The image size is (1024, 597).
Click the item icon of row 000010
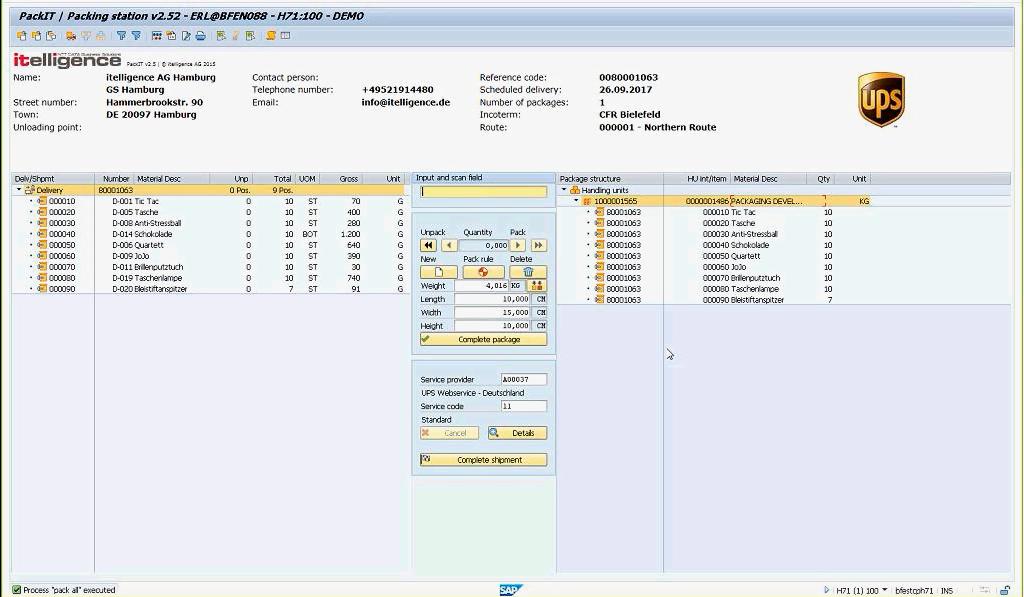[42, 201]
